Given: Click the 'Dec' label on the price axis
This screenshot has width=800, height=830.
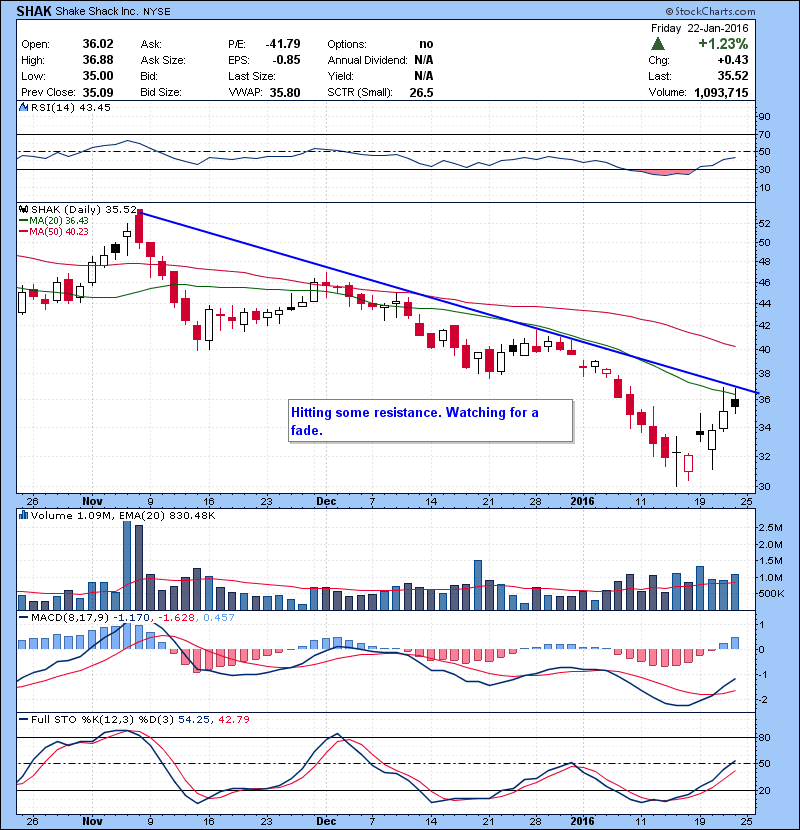Looking at the screenshot, I should 326,501.
